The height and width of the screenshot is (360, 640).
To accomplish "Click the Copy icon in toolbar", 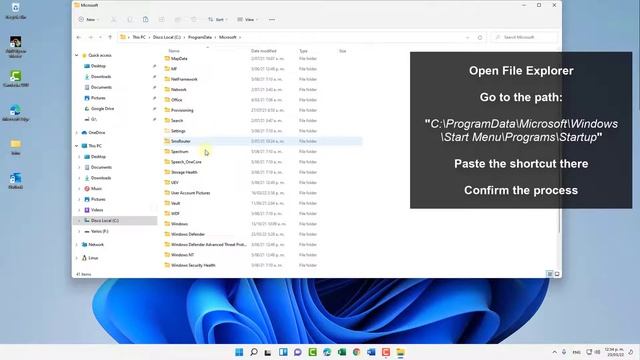I will (130, 20).
